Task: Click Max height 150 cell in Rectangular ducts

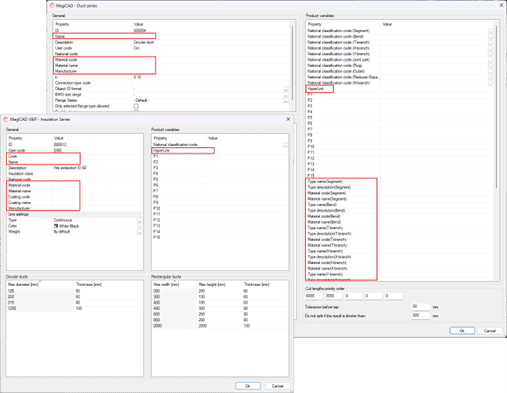Action: click(219, 297)
